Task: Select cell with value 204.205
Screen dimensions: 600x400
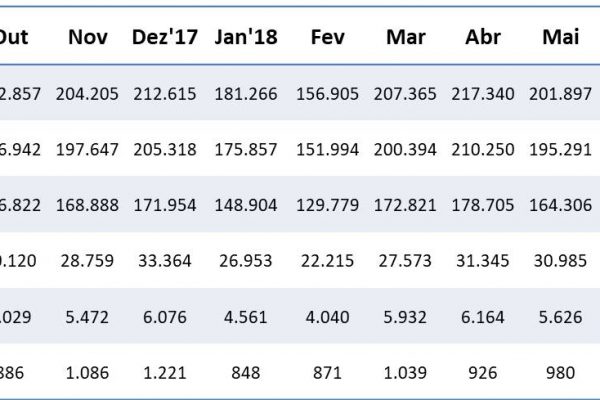Action: coord(88,93)
